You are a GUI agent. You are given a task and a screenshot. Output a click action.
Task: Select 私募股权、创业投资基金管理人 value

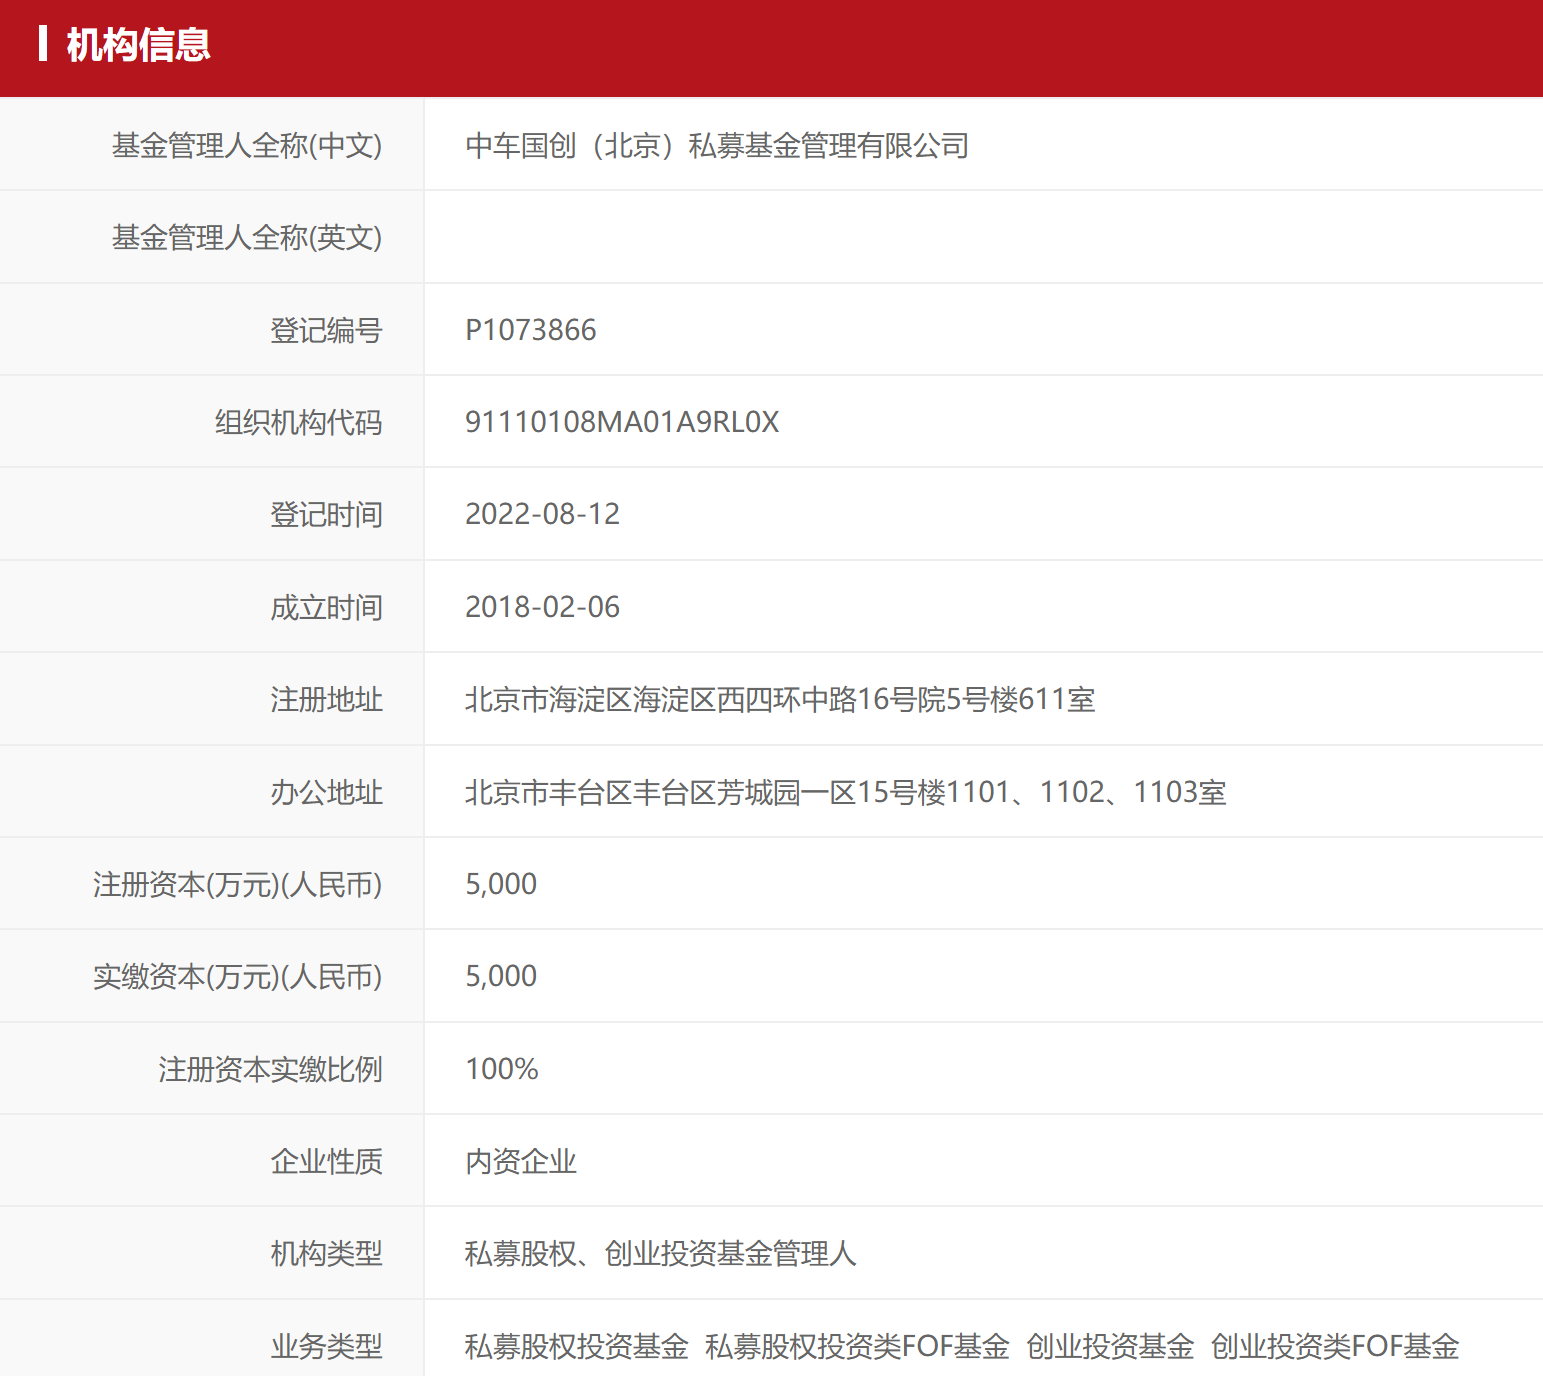tap(660, 1254)
